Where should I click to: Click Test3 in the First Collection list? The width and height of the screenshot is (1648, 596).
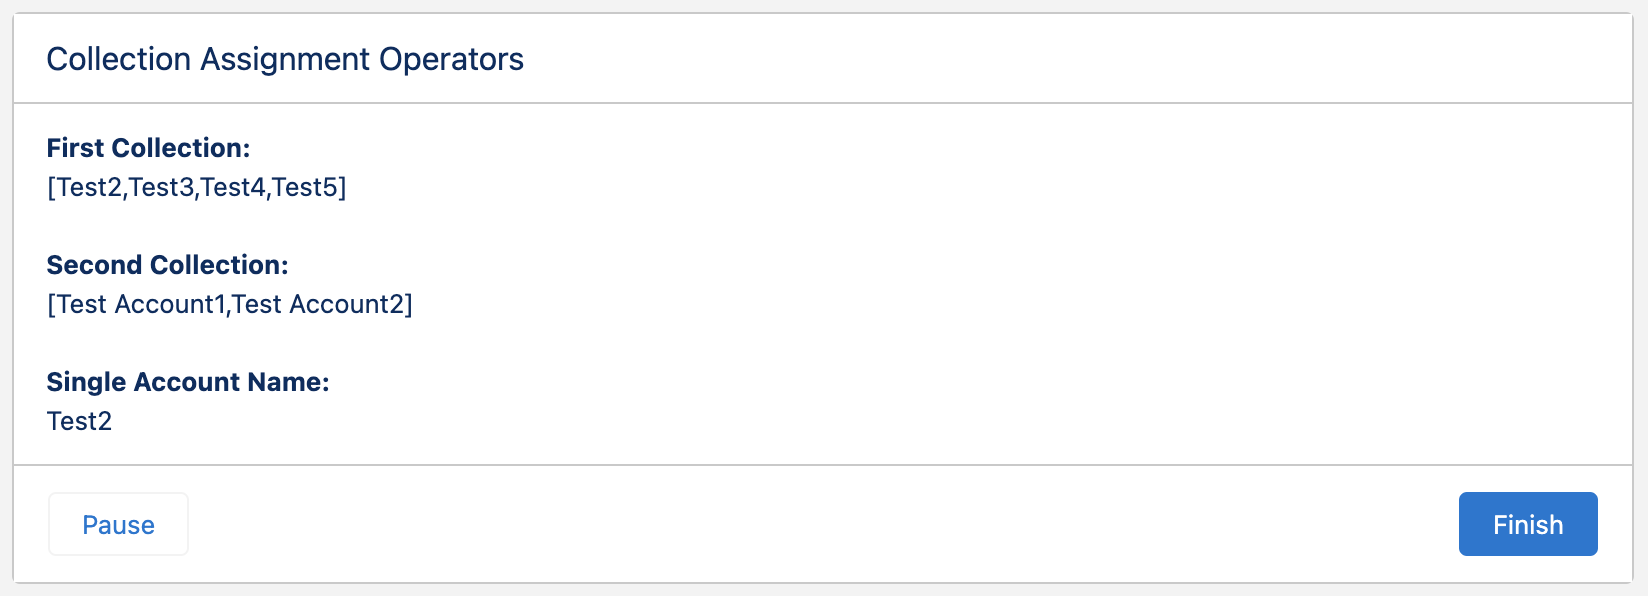pos(162,187)
